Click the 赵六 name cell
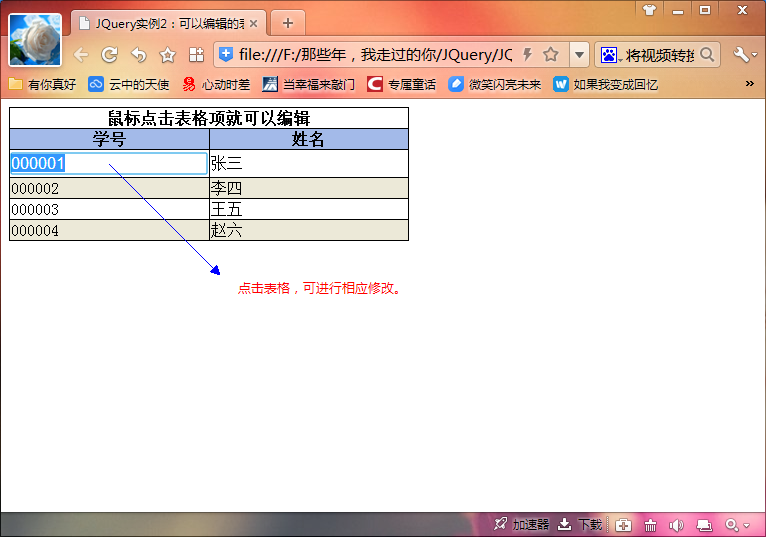The height and width of the screenshot is (537, 766). 309,230
